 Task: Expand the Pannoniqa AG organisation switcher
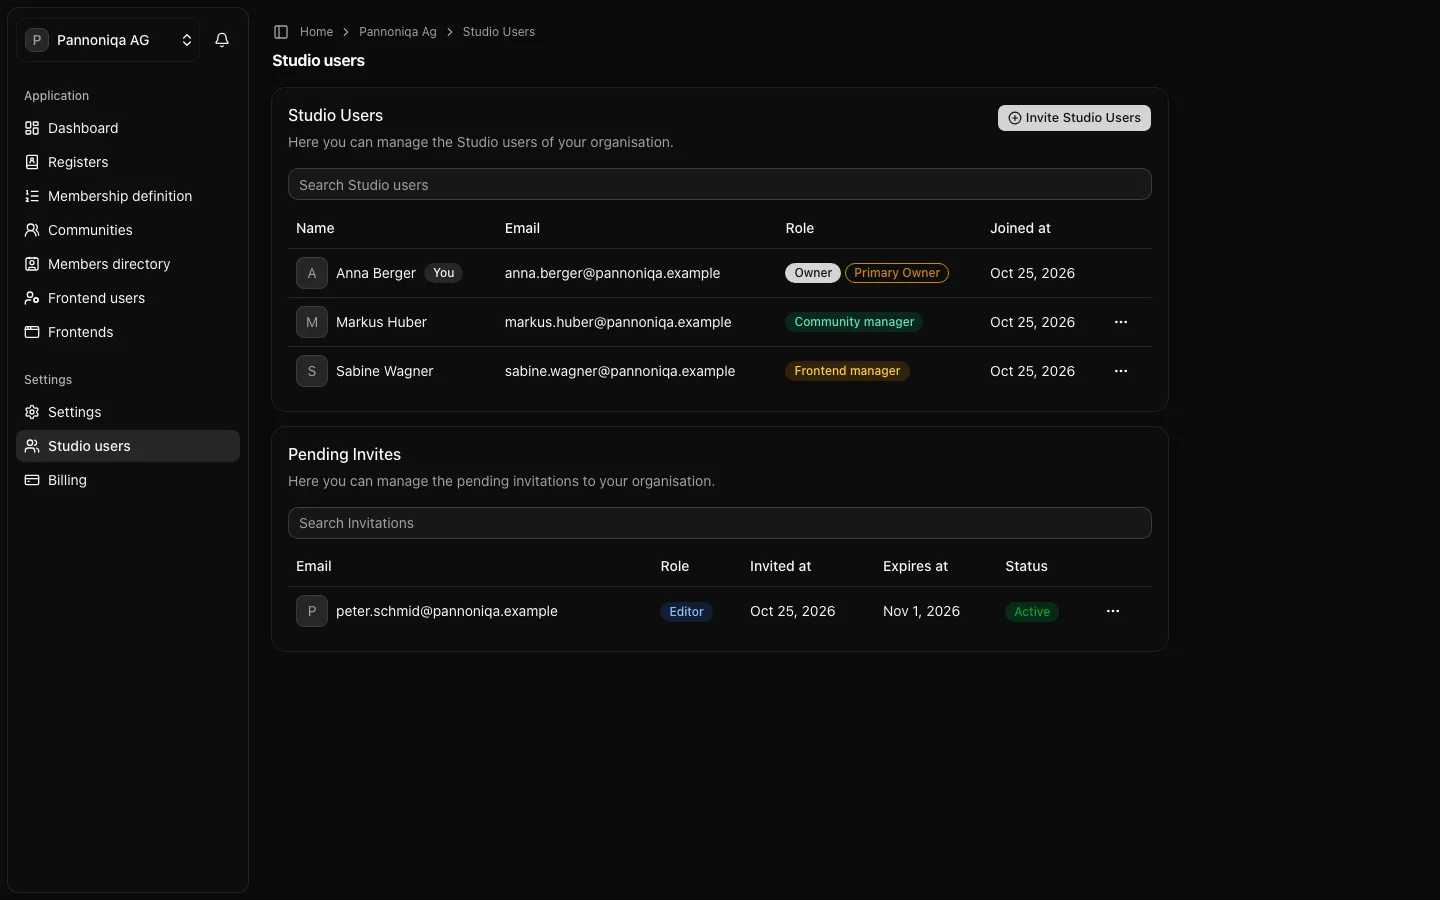108,40
